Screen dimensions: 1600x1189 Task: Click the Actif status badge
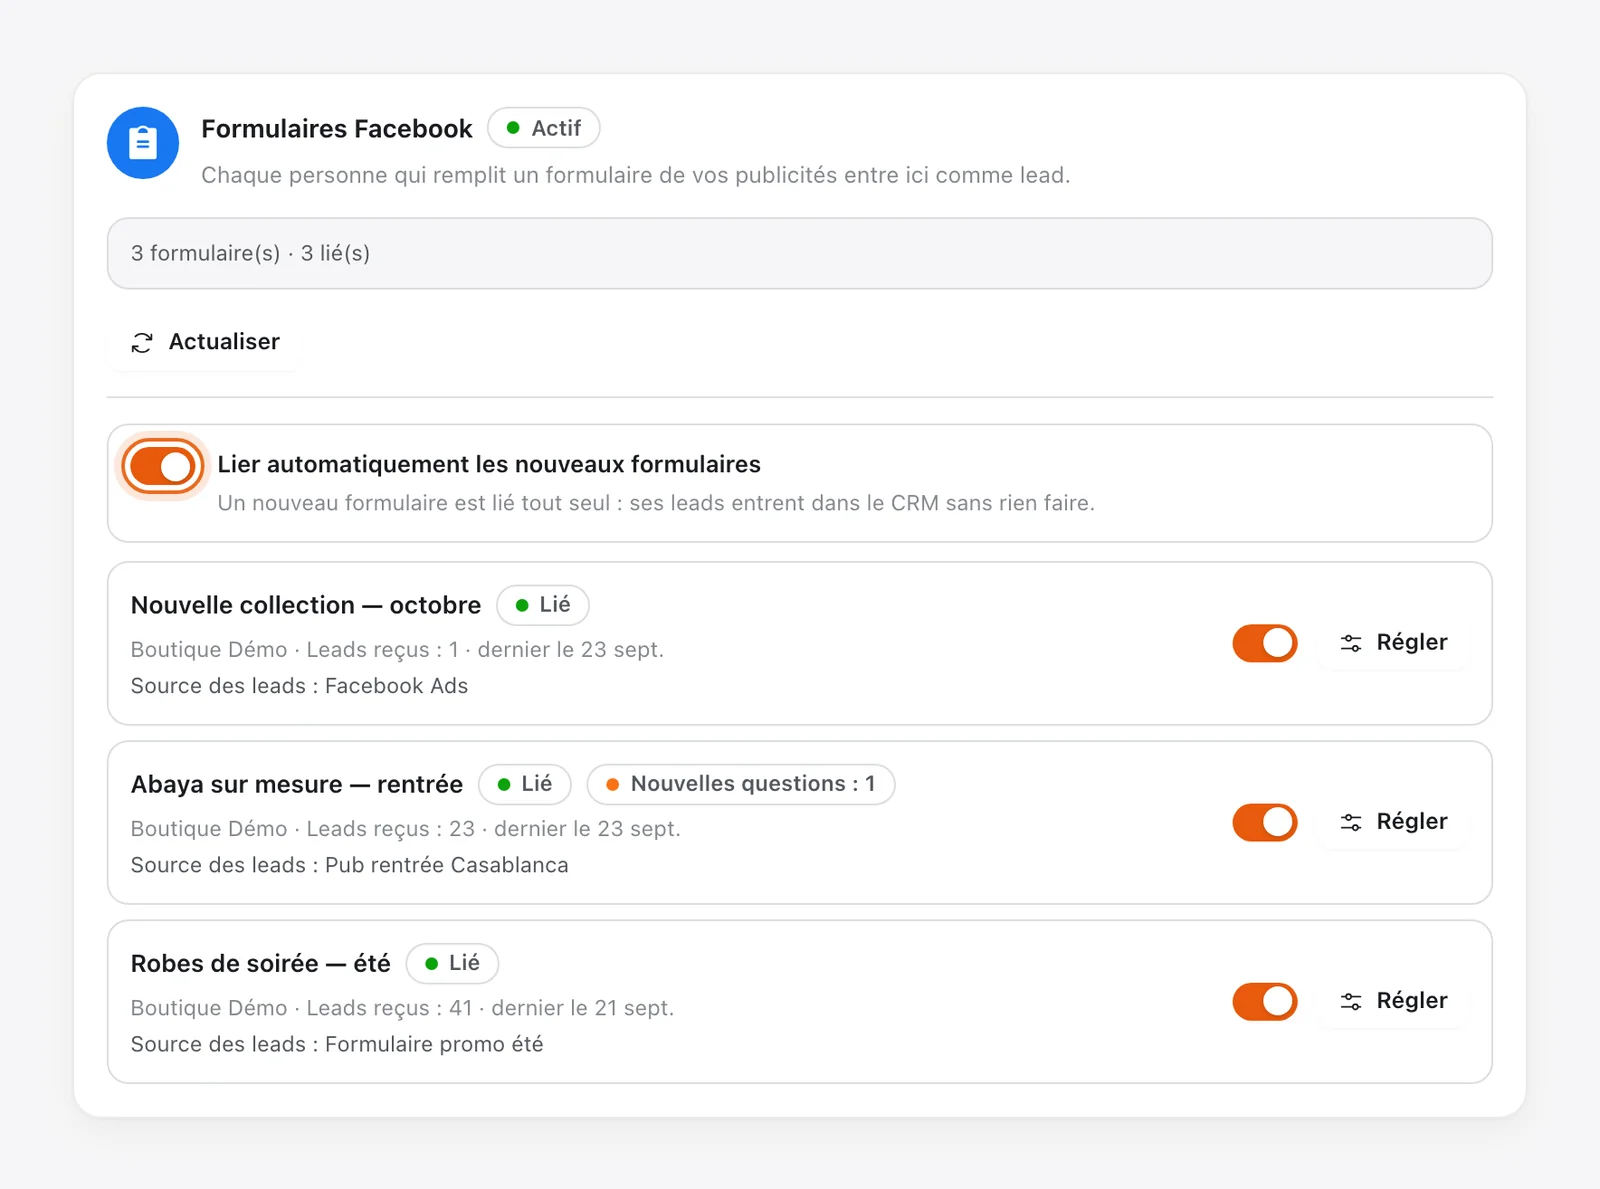pyautogui.click(x=543, y=128)
